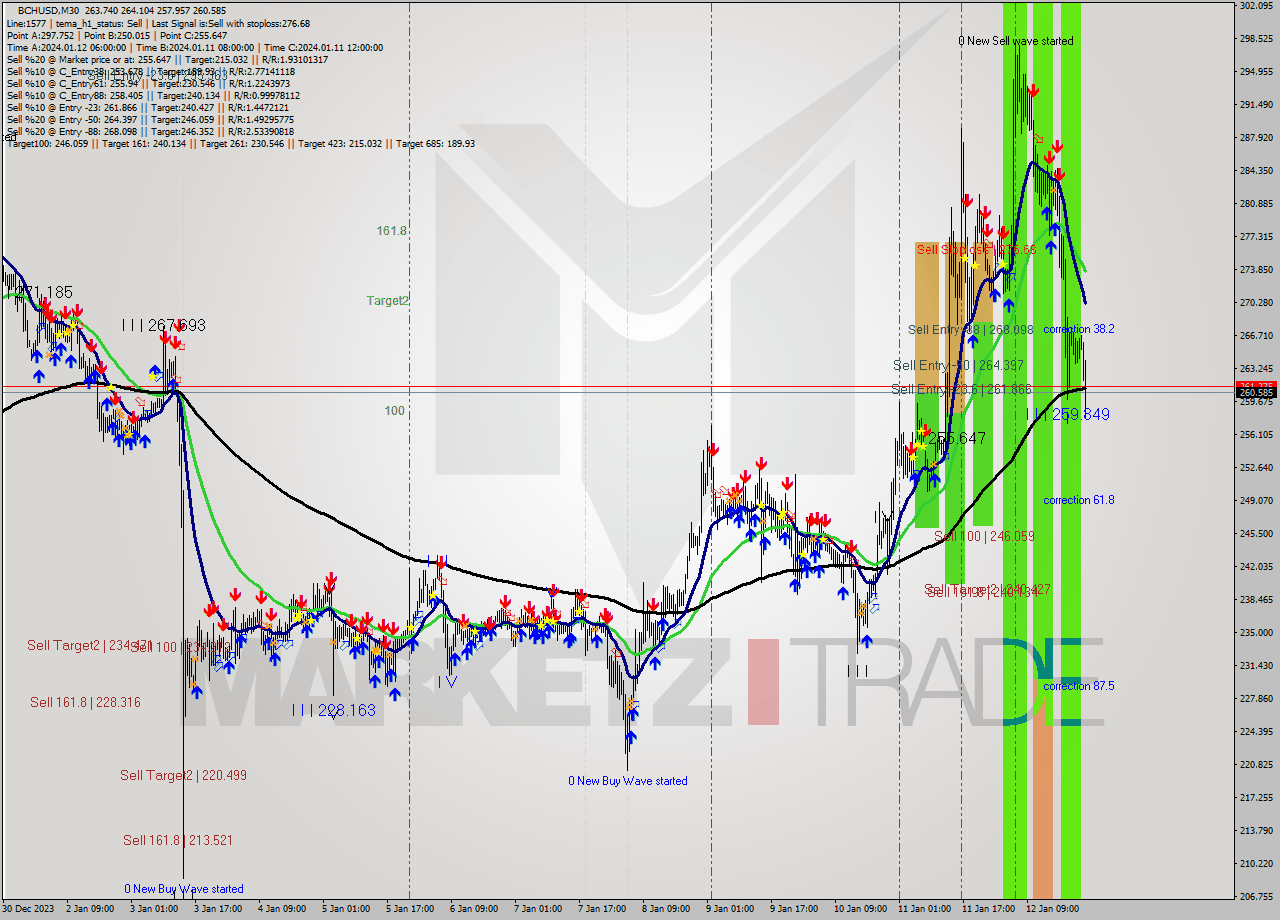Click the 'Sell 161.8 | 213.521' label
The width and height of the screenshot is (1280, 920).
click(x=178, y=840)
